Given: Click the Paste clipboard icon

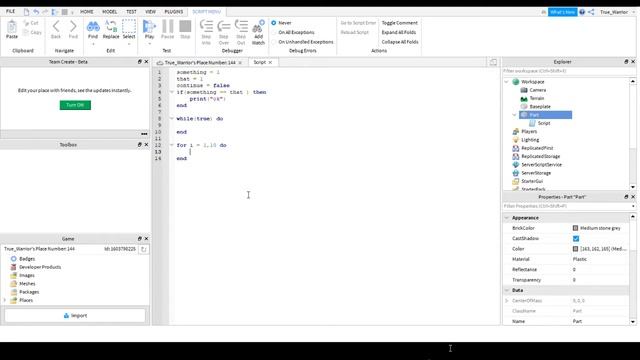Looking at the screenshot, I should (12, 27).
